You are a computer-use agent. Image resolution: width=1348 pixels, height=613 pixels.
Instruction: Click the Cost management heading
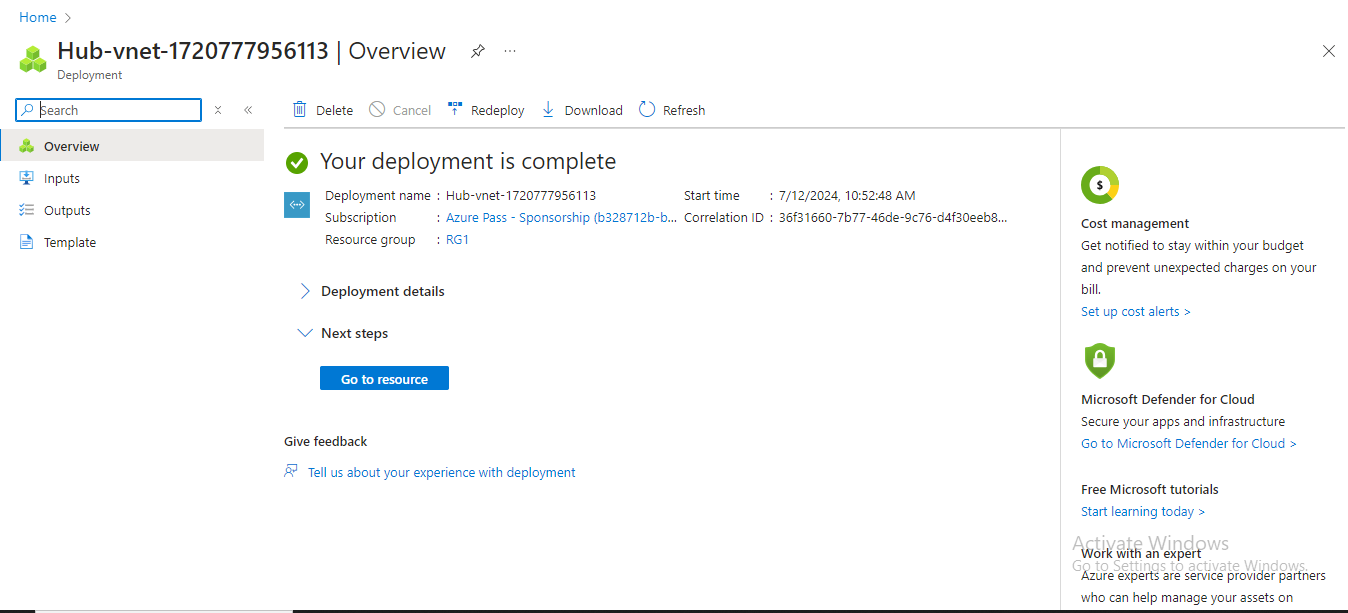coord(1135,223)
